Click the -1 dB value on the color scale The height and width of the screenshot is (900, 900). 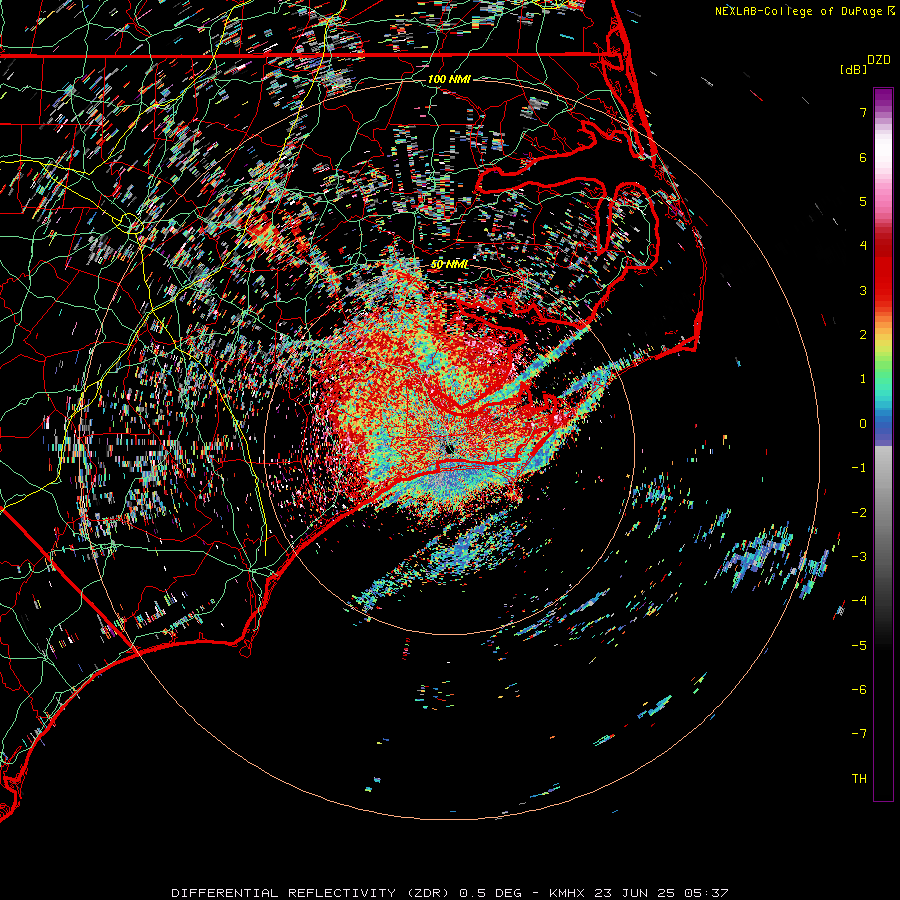tap(859, 468)
